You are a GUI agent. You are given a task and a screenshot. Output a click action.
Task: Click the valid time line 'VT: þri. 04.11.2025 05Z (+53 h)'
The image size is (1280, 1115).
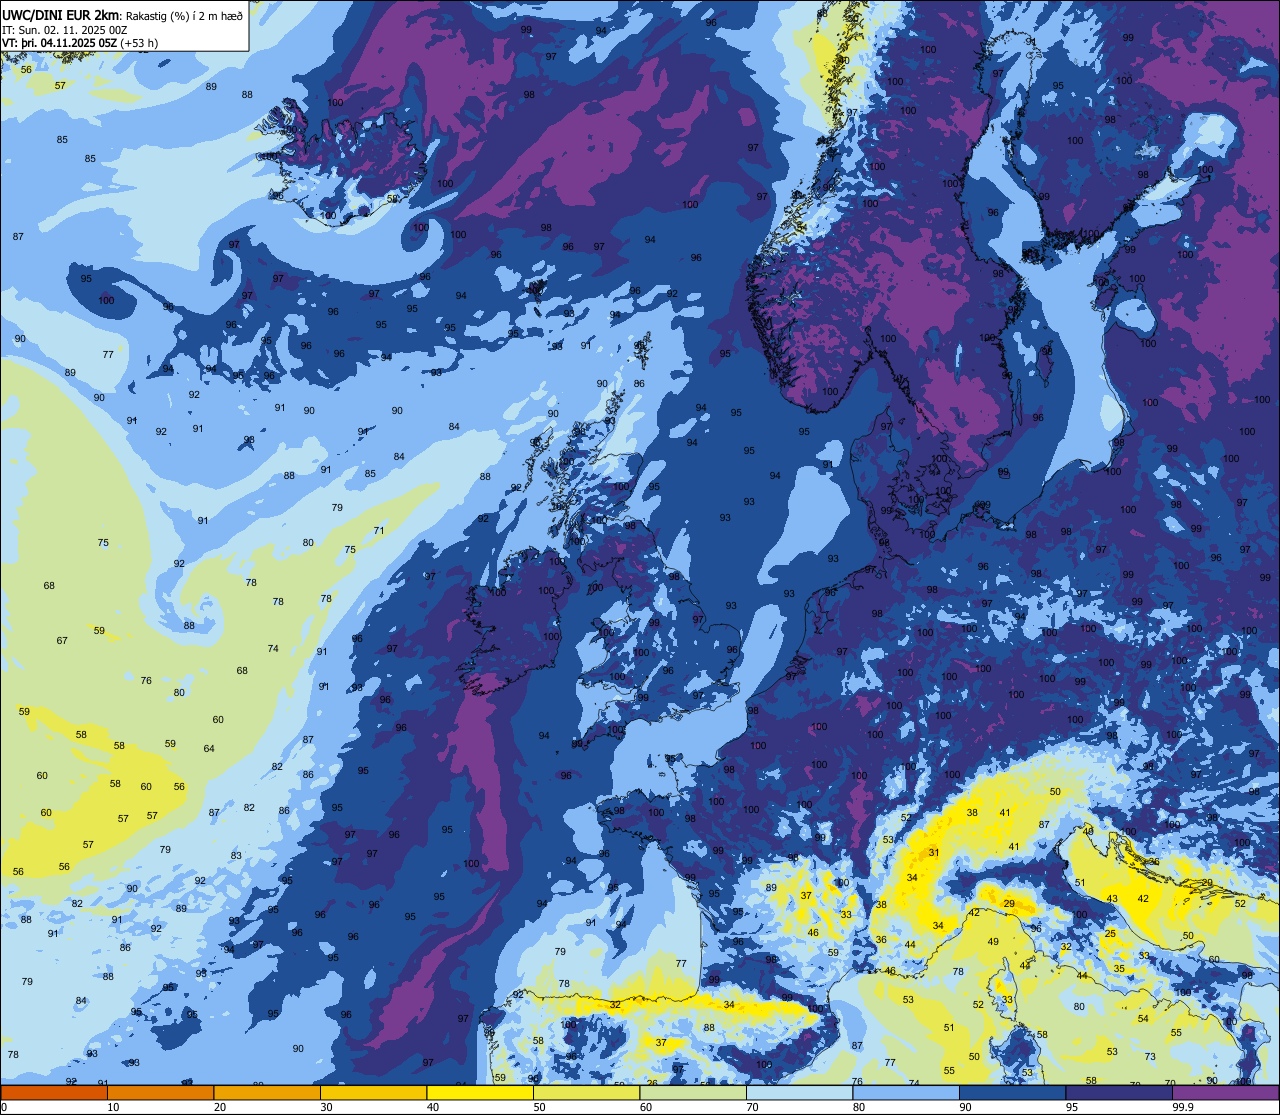(80, 43)
